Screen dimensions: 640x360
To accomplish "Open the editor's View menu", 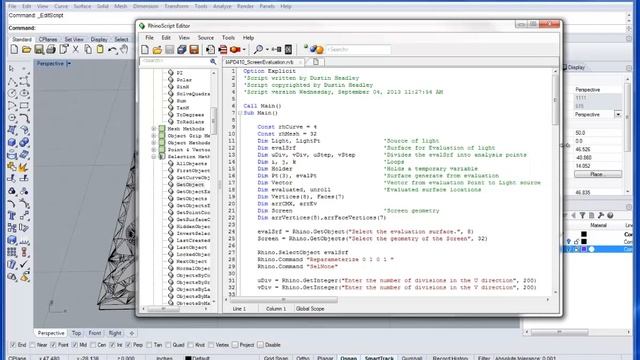I will [184, 38].
